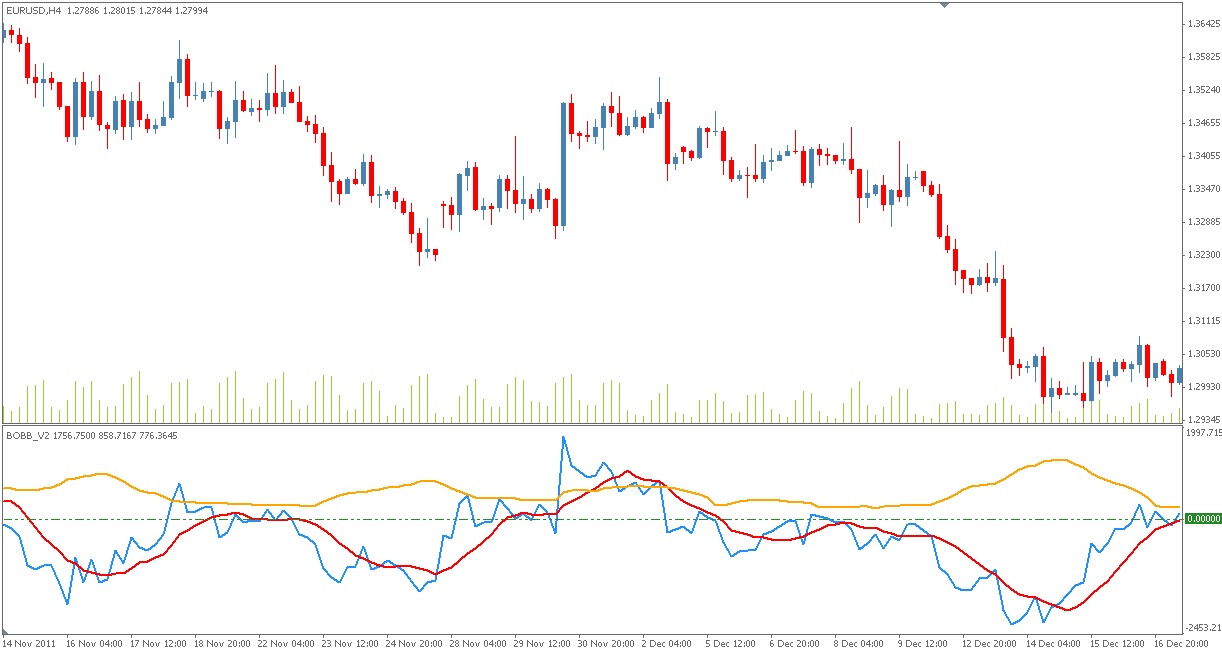Screen dimensions: 1222x652
Task: Click the 9 Dec 12:00 time label
Action: (x=924, y=644)
